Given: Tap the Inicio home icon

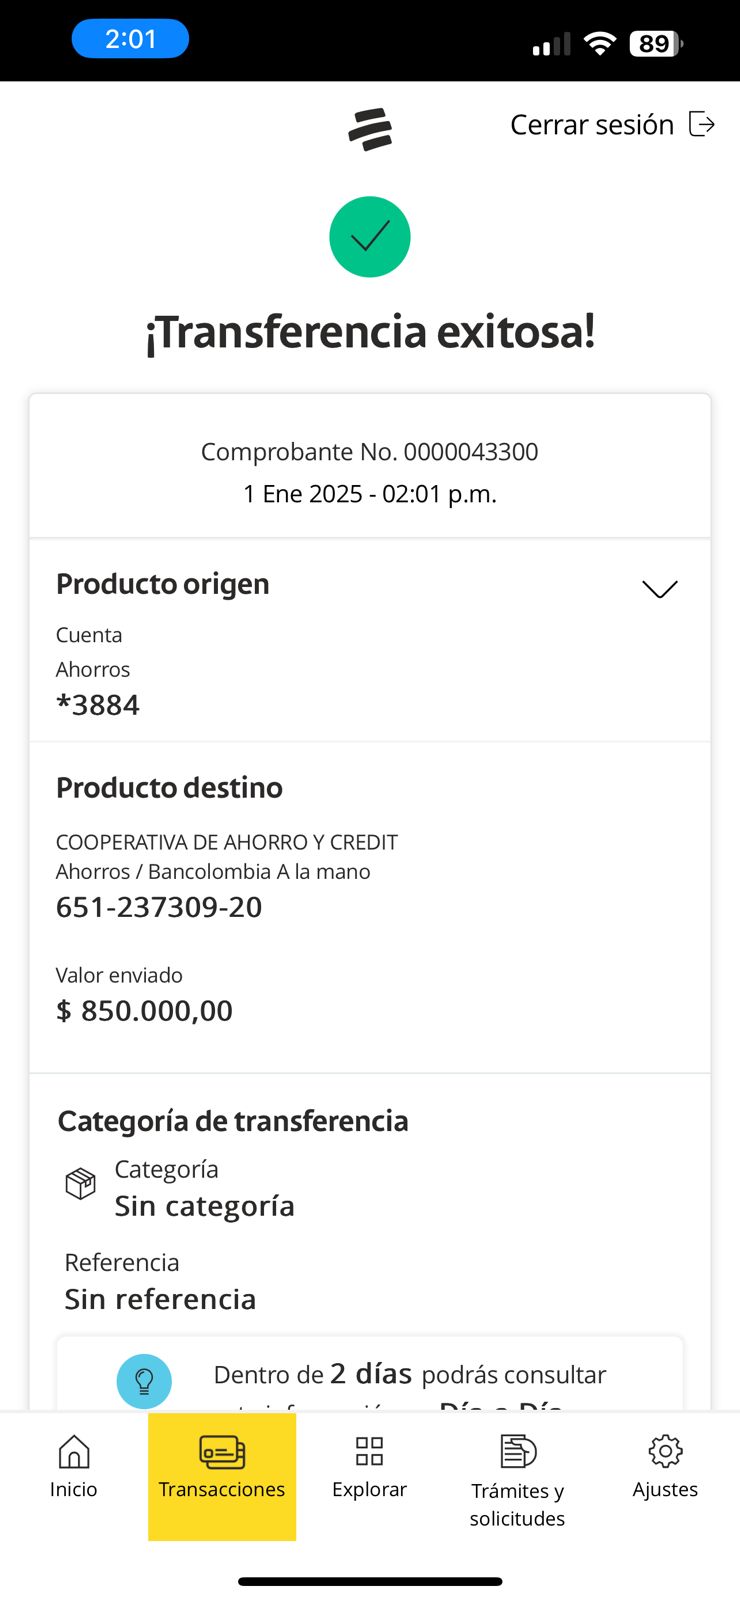Looking at the screenshot, I should [x=74, y=1451].
